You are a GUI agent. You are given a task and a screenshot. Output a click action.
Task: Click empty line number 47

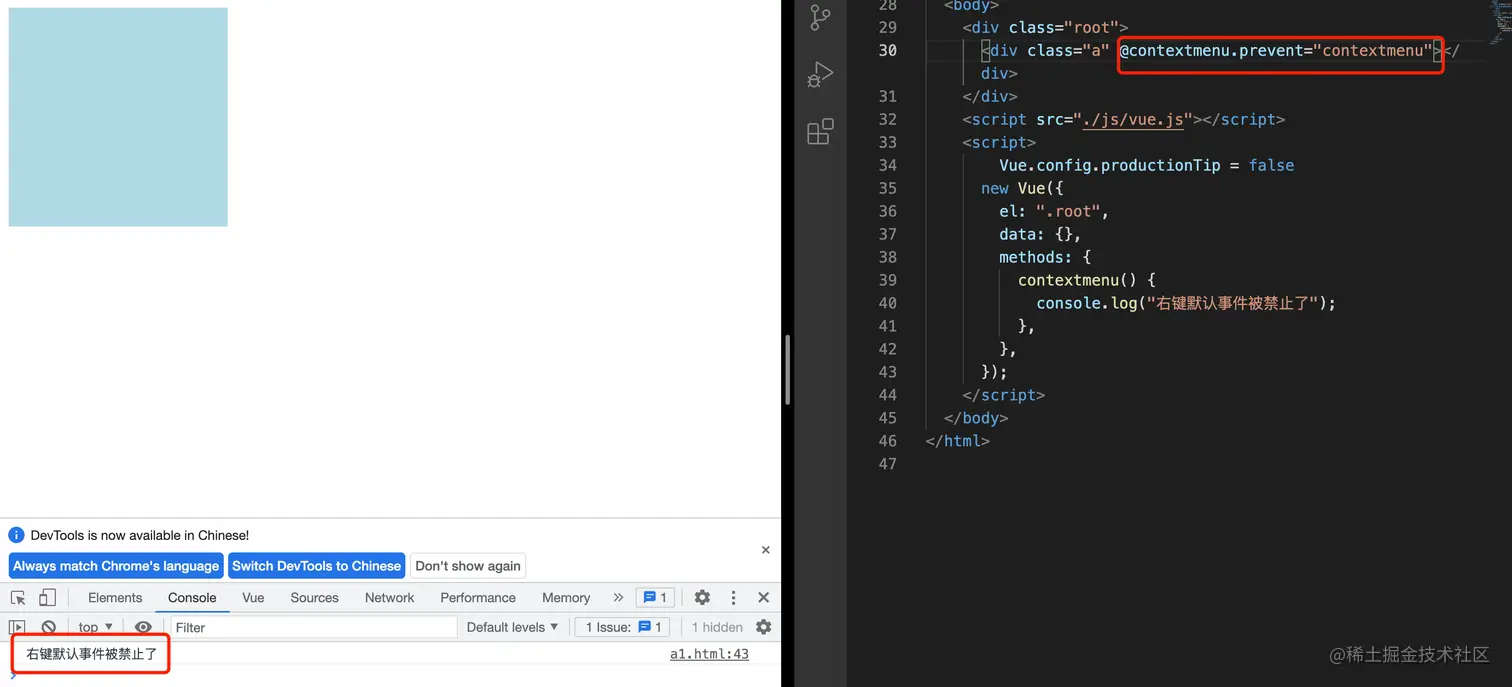point(887,464)
